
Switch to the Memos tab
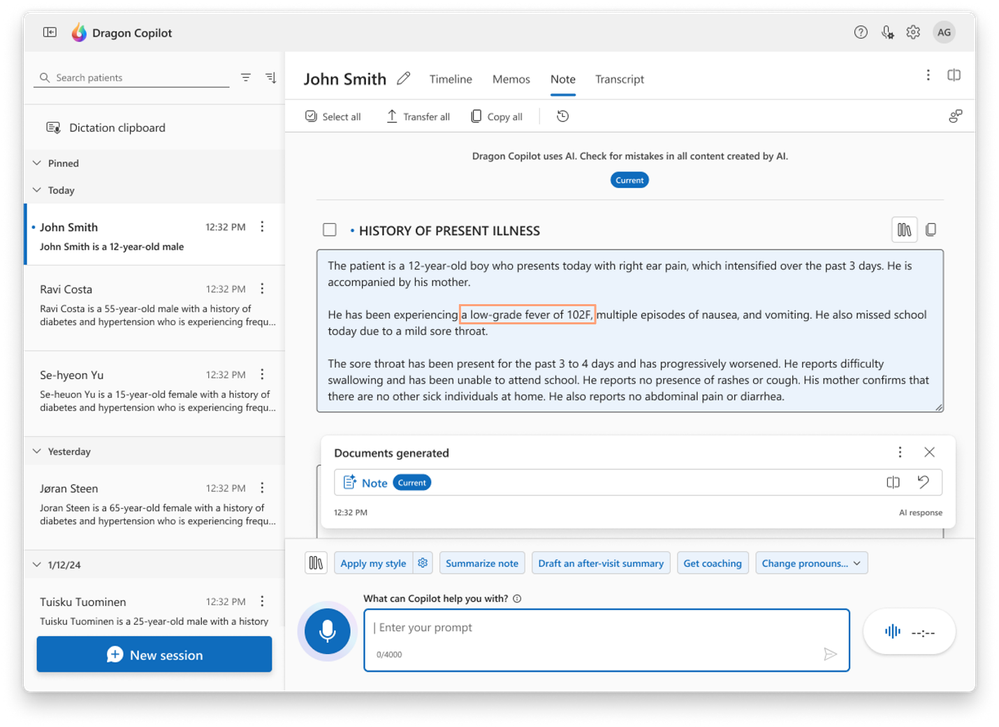coord(511,79)
